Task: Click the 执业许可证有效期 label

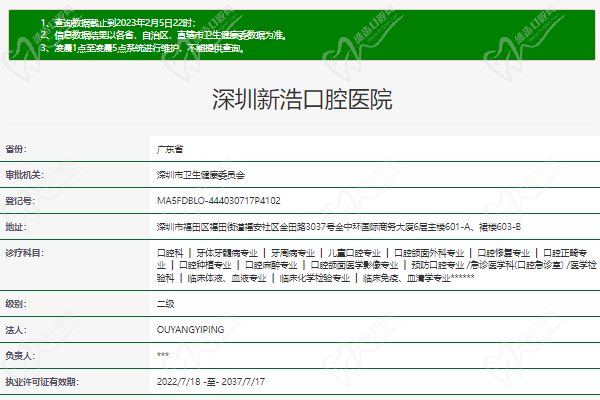Action: coord(42,382)
